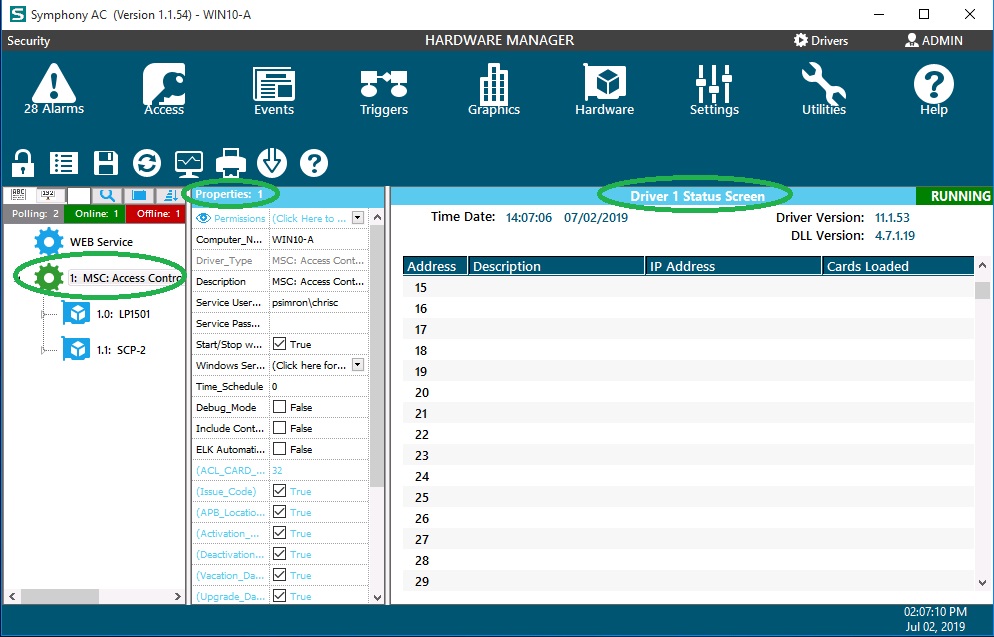Open the Help question-mark module
This screenshot has width=994, height=637.
934,89
